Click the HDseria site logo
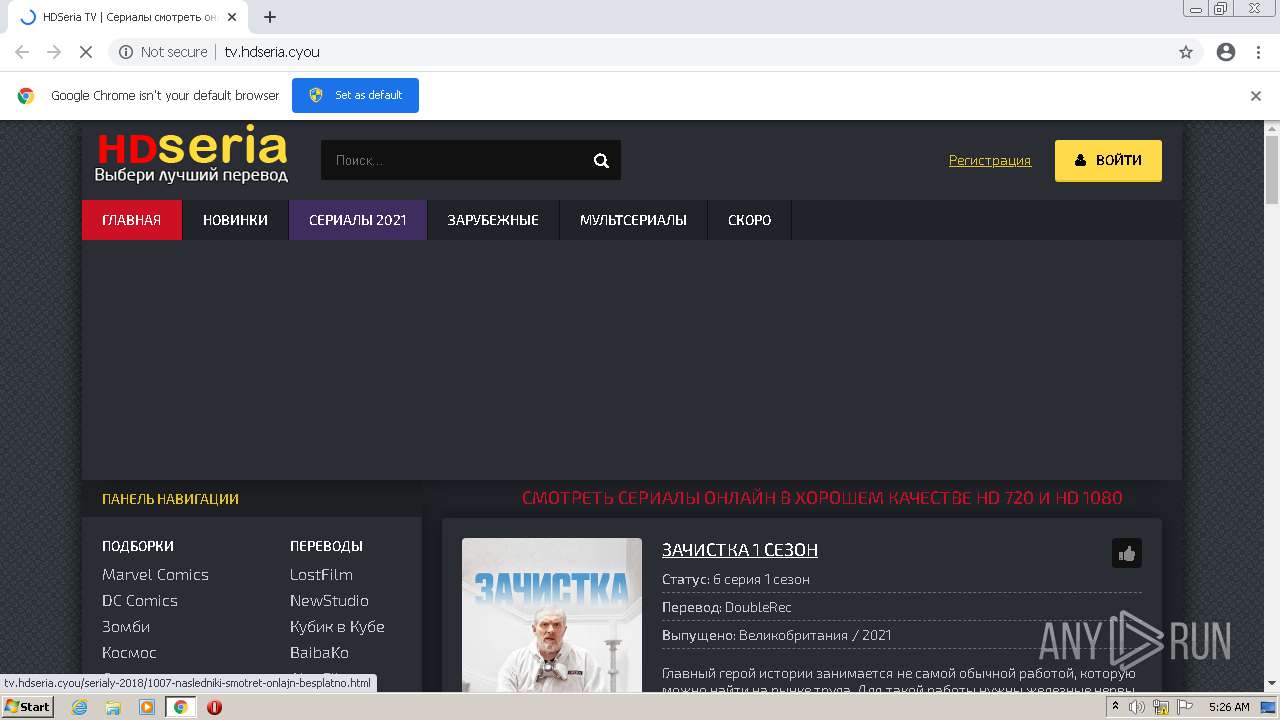The width and height of the screenshot is (1280, 720). 192,155
